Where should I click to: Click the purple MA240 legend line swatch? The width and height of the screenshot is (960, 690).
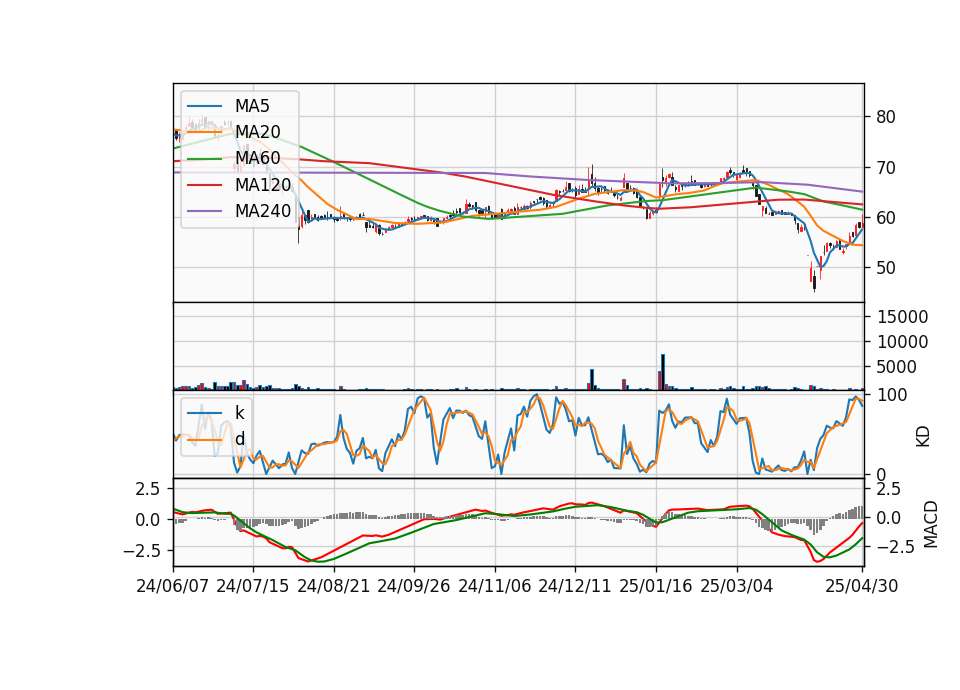click(205, 211)
